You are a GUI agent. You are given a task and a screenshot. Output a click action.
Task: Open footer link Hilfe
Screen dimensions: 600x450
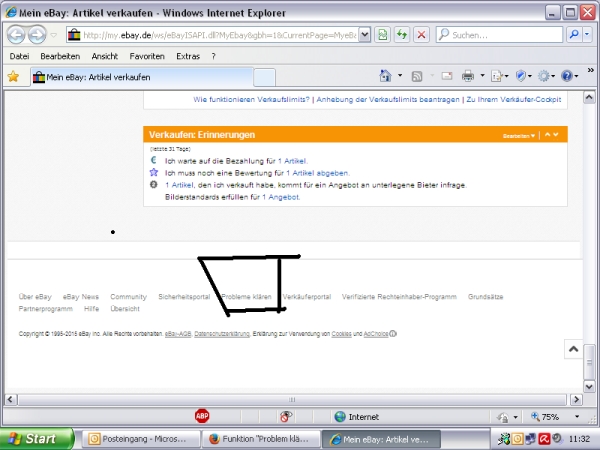pyautogui.click(x=91, y=309)
